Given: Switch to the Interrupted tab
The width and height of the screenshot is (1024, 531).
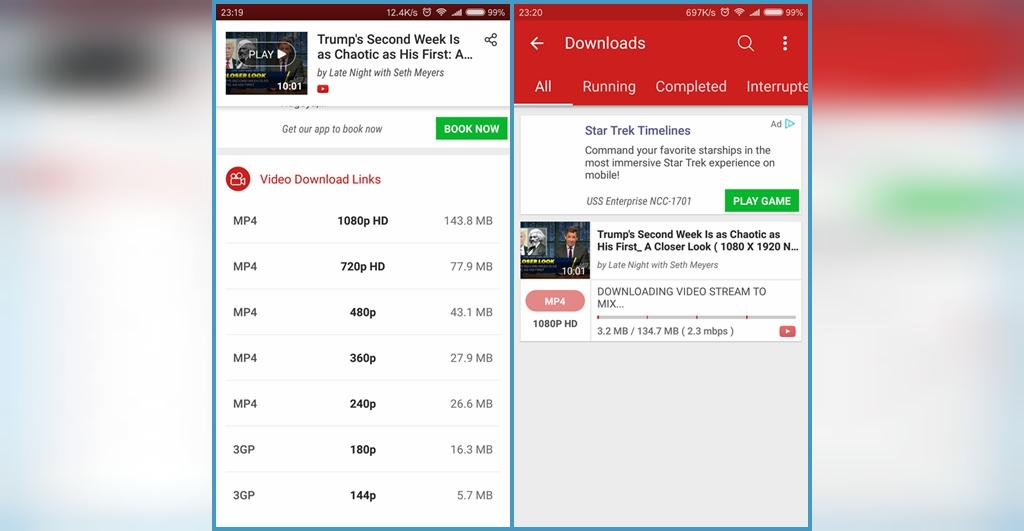Looking at the screenshot, I should tap(776, 86).
